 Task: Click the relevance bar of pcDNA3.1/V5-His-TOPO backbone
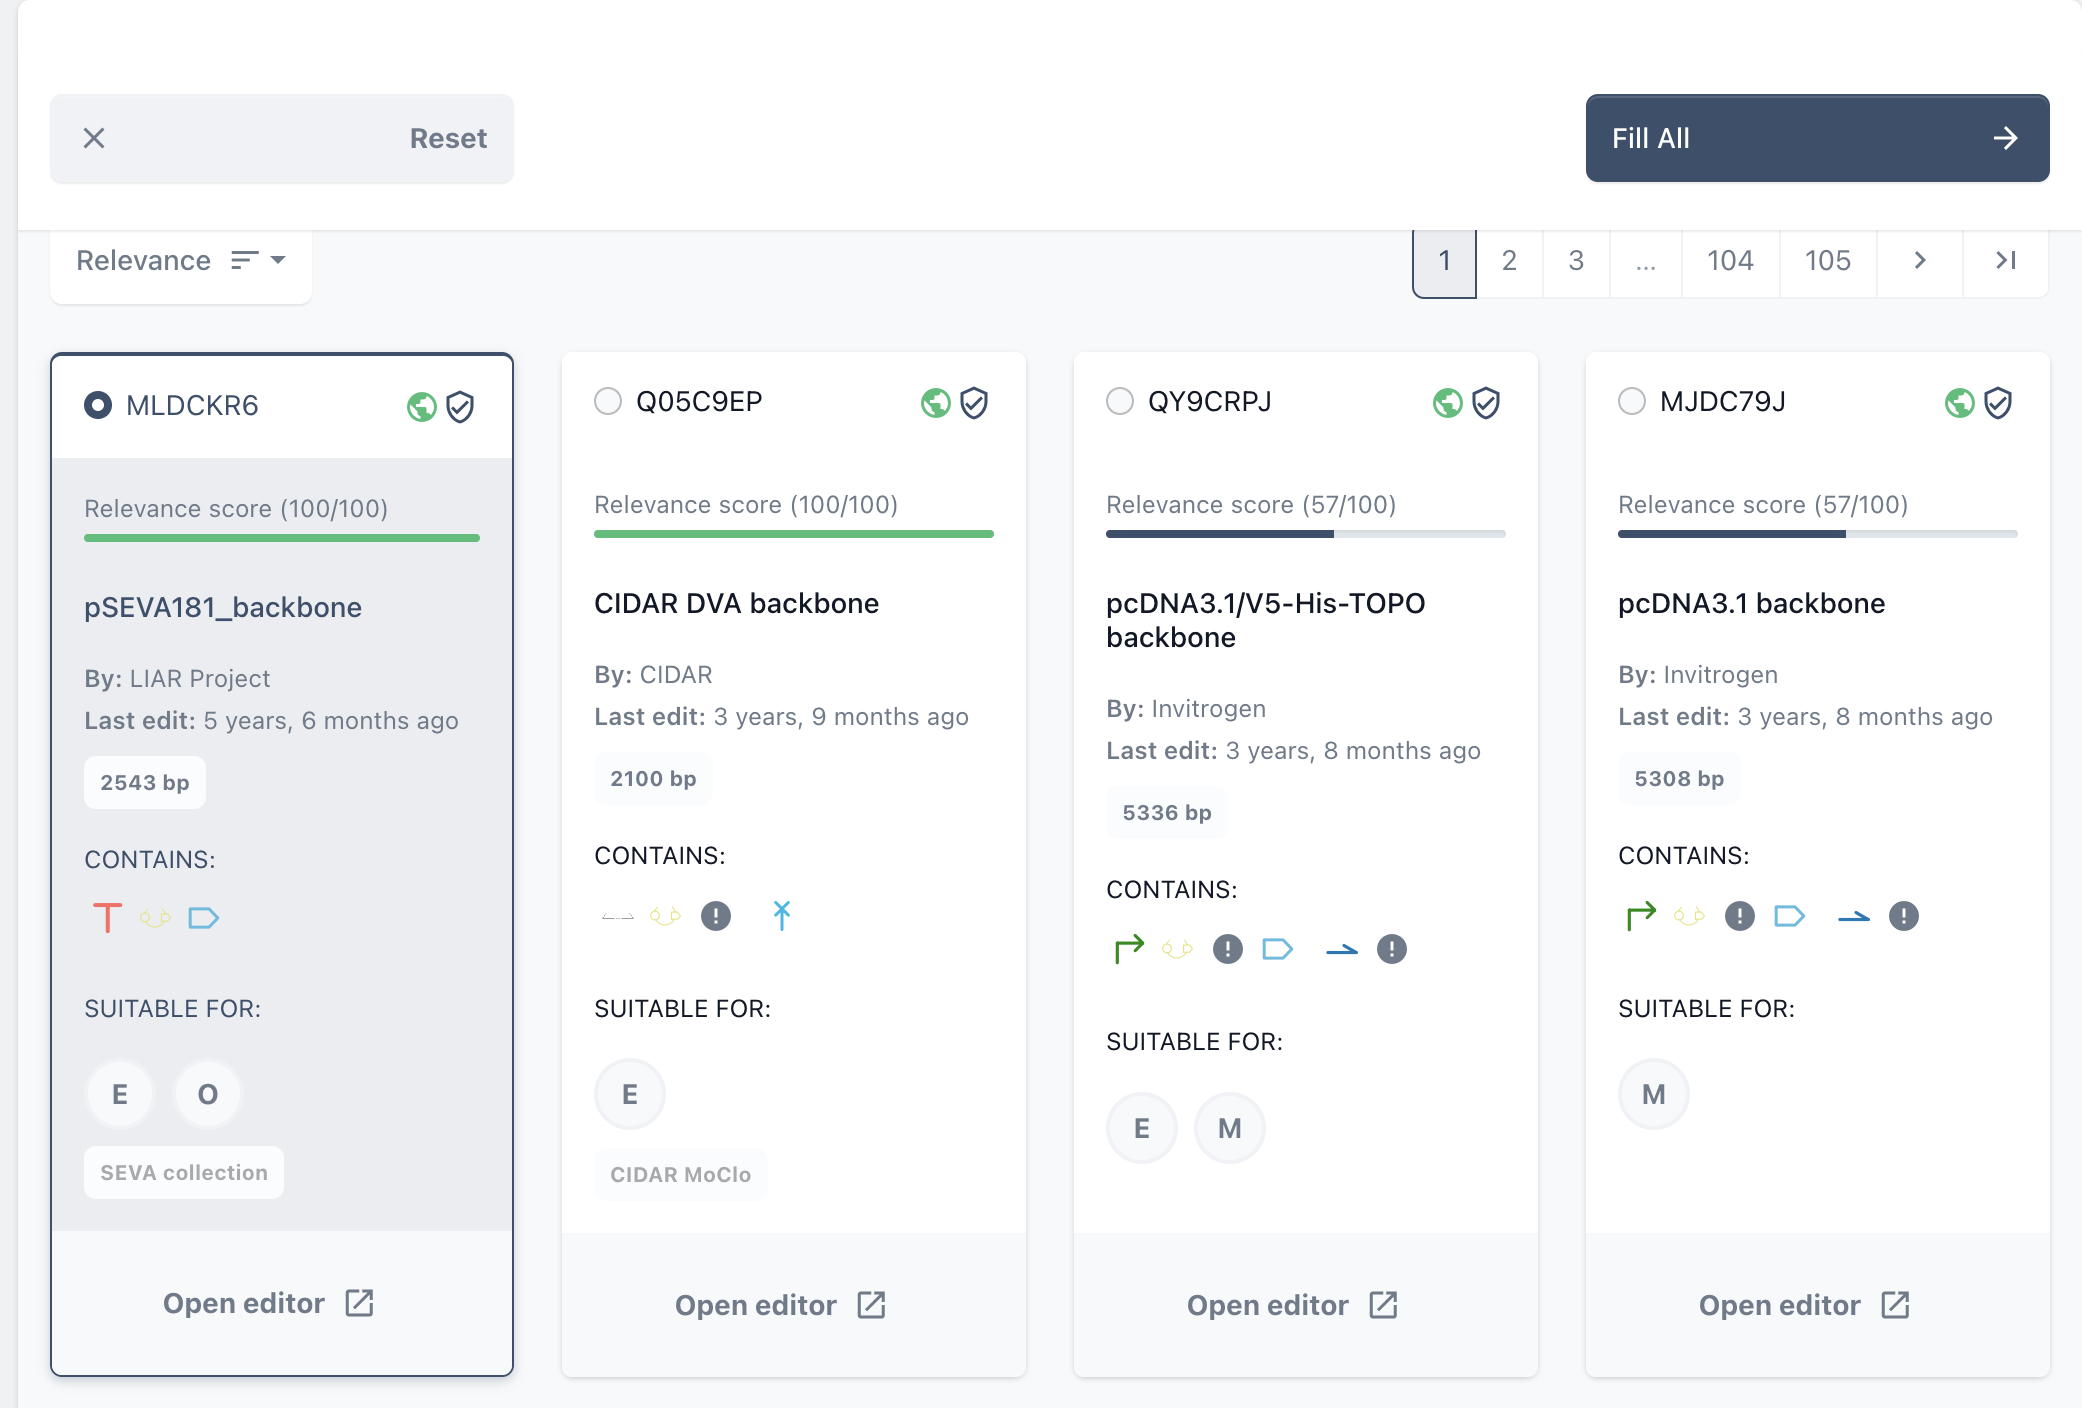(1306, 534)
